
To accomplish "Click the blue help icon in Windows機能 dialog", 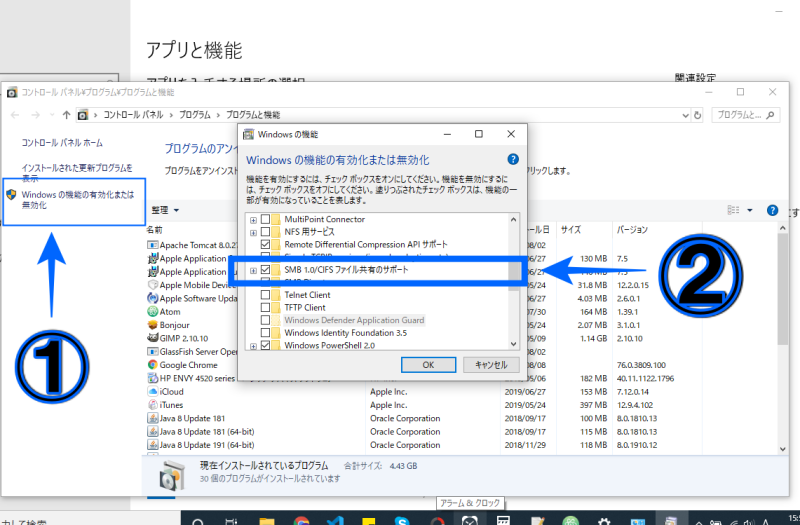I will tap(513, 159).
